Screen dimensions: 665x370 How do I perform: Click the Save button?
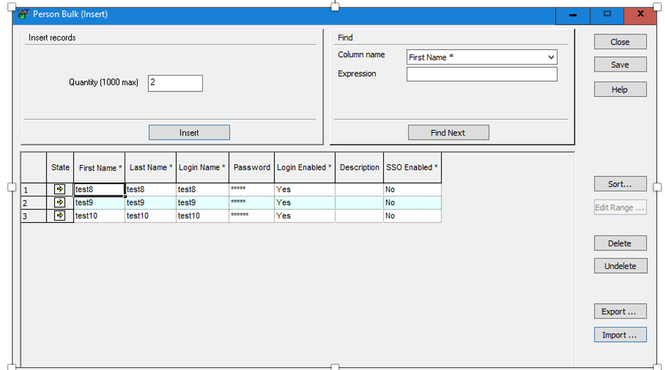(620, 64)
